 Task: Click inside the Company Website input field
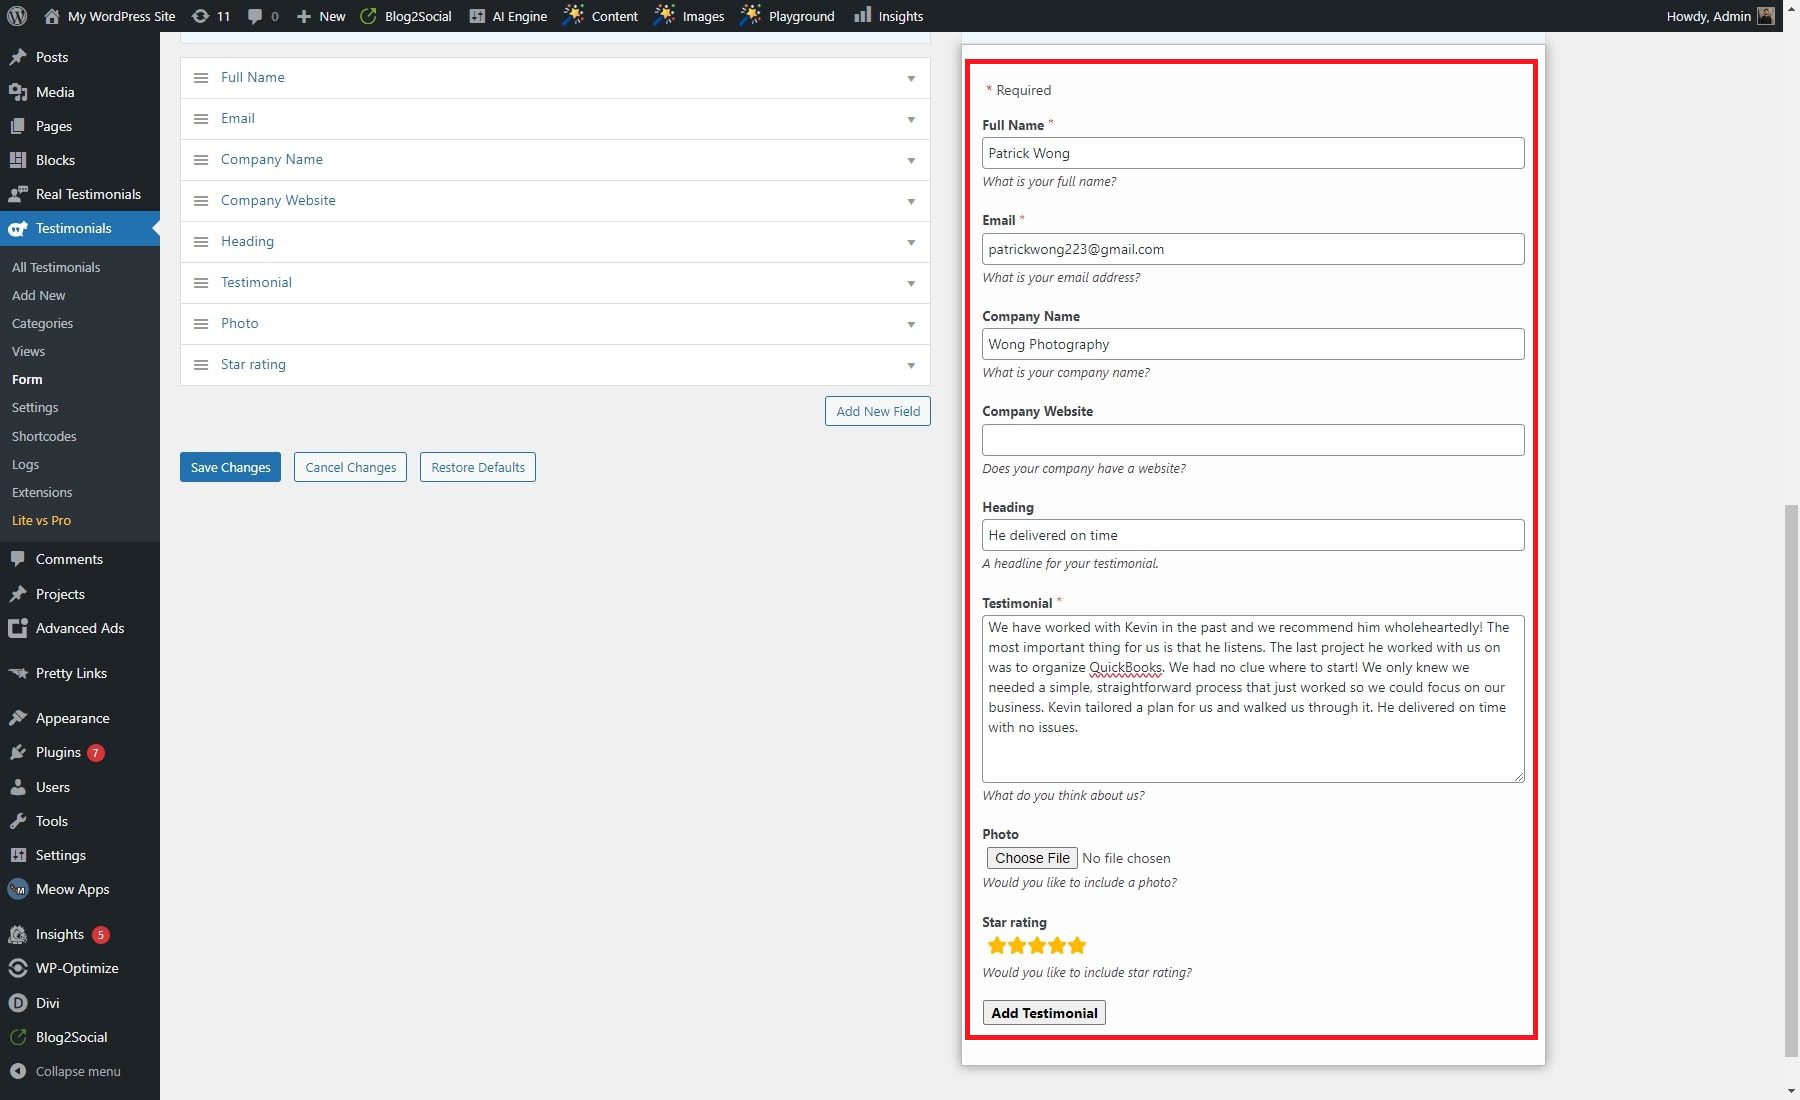[1252, 440]
